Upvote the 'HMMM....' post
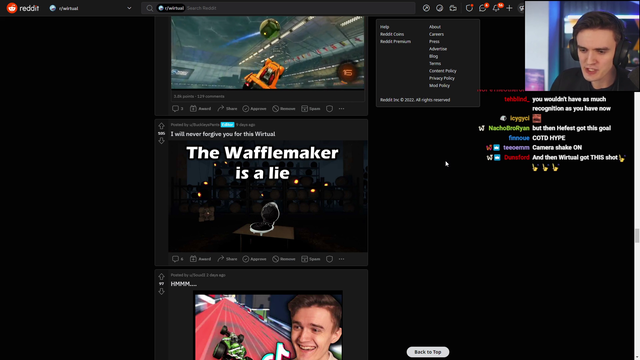This screenshot has width=640, height=360. click(x=161, y=276)
